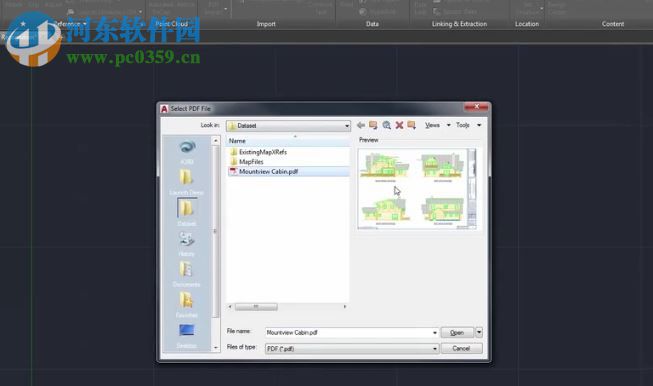Click file list scroll left arrow

pos(230,307)
